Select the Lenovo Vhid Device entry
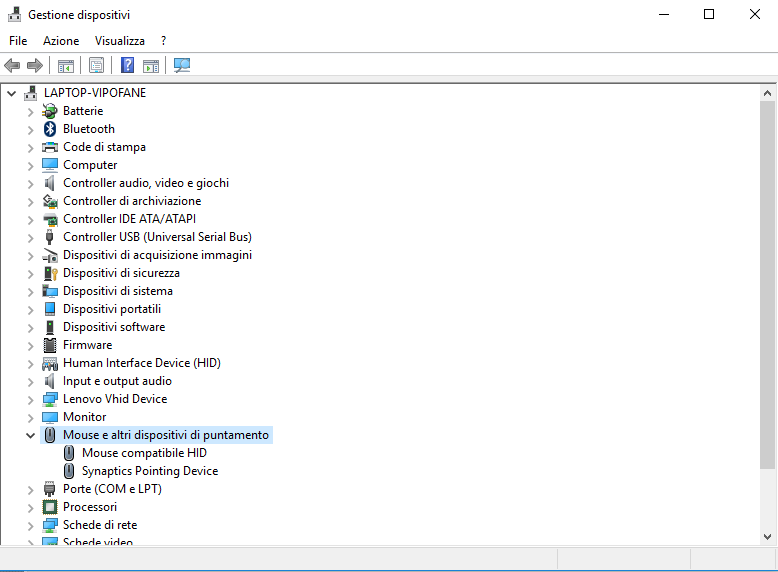Screen dimensions: 778x572 pyautogui.click(x=114, y=399)
